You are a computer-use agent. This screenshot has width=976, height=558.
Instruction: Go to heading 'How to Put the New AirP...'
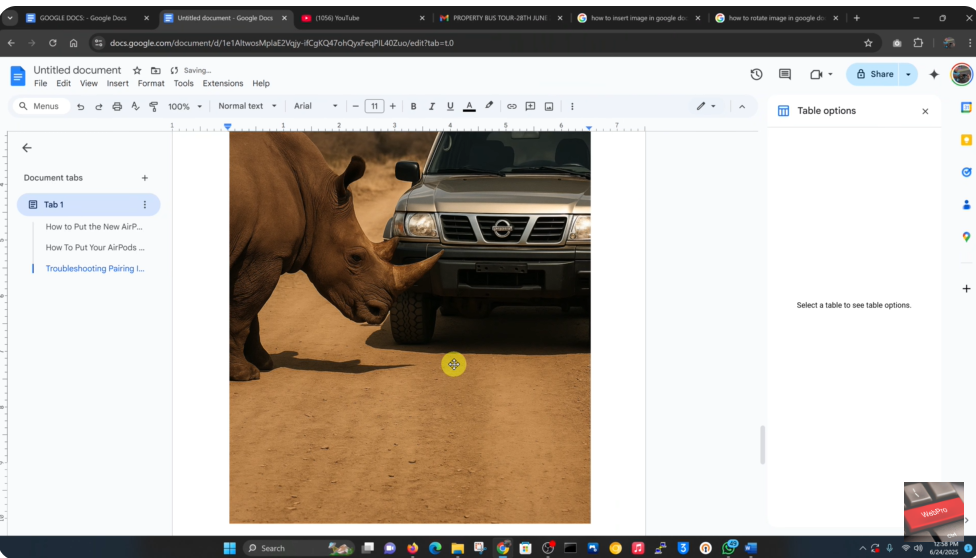pos(95,227)
